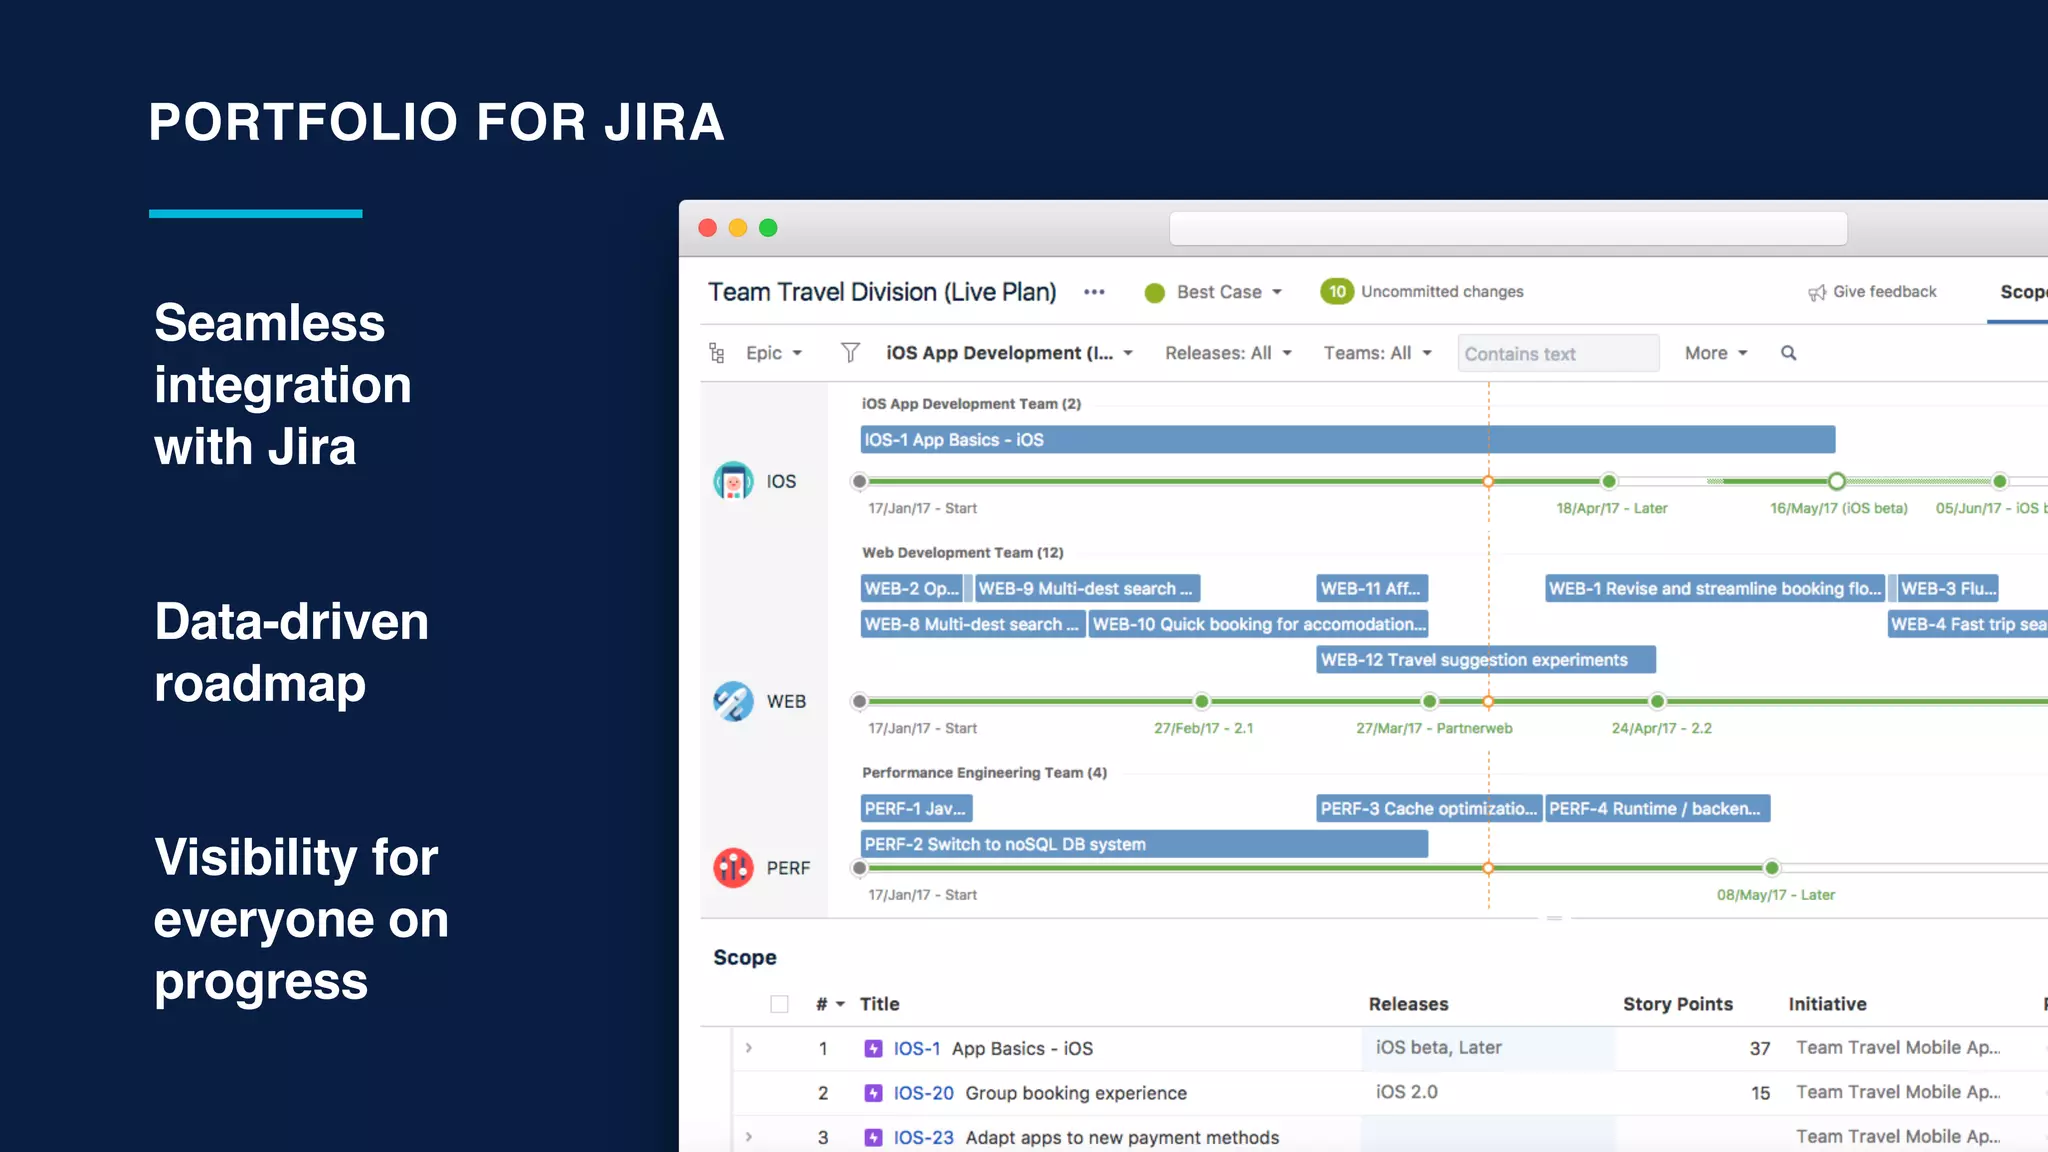Click the 27/Feb/17 2.1 release marker

click(1202, 701)
